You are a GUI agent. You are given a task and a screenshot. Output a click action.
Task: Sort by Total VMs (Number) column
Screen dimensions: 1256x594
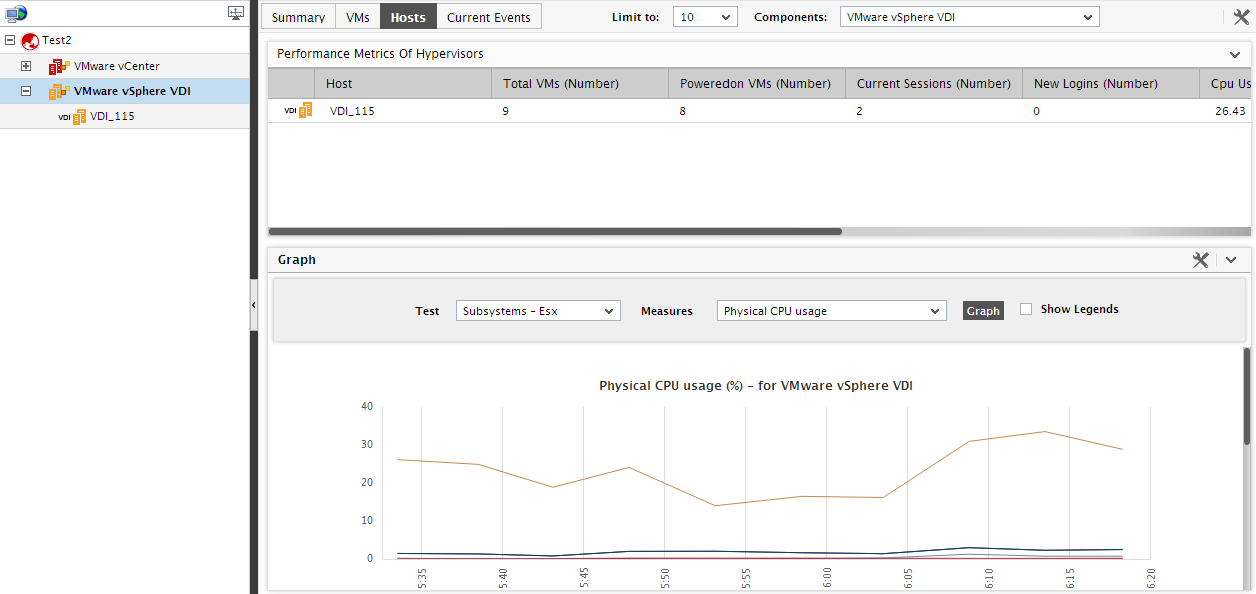click(580, 84)
